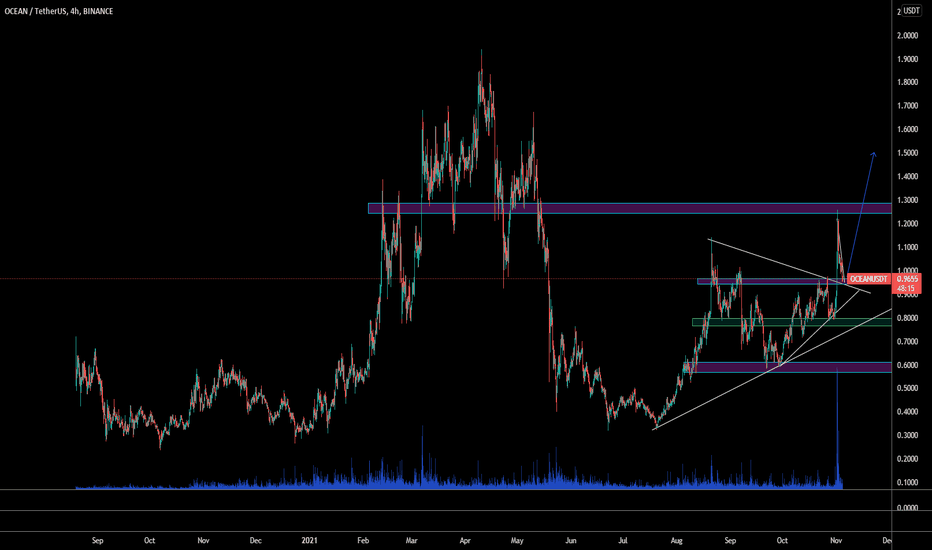
Task: Click the 1.5000 price axis label
Action: click(907, 153)
